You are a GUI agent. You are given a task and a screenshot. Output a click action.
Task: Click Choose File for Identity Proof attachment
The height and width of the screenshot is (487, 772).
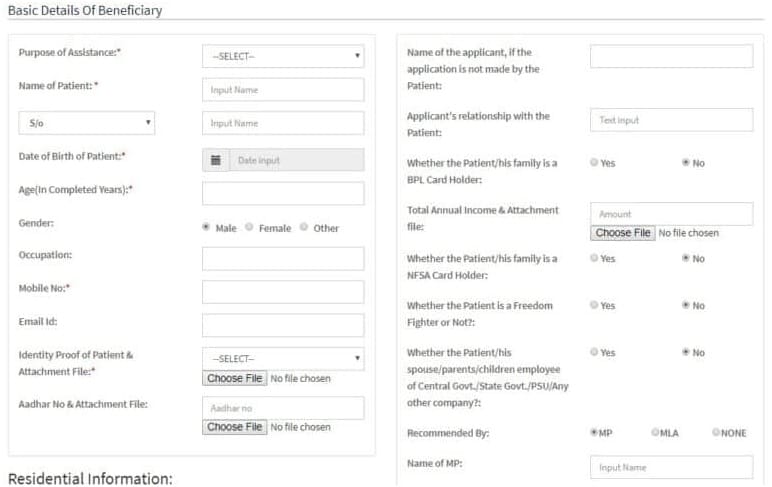point(235,379)
